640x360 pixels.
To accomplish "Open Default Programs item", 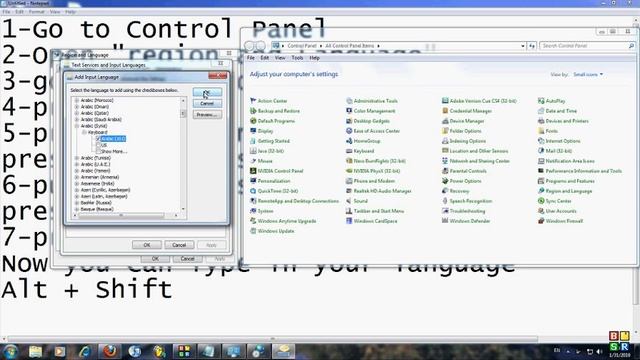I will (x=272, y=121).
